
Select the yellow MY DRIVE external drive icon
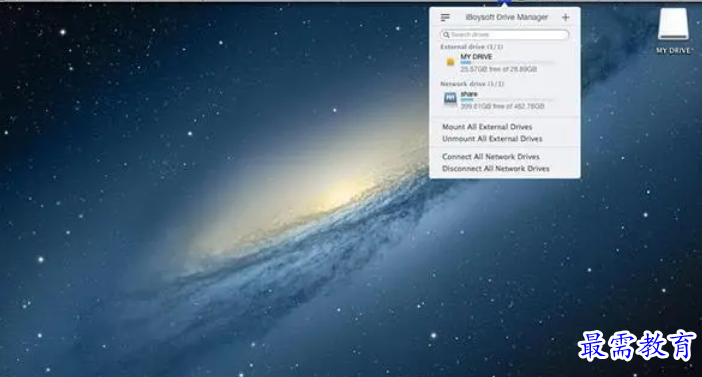point(450,62)
